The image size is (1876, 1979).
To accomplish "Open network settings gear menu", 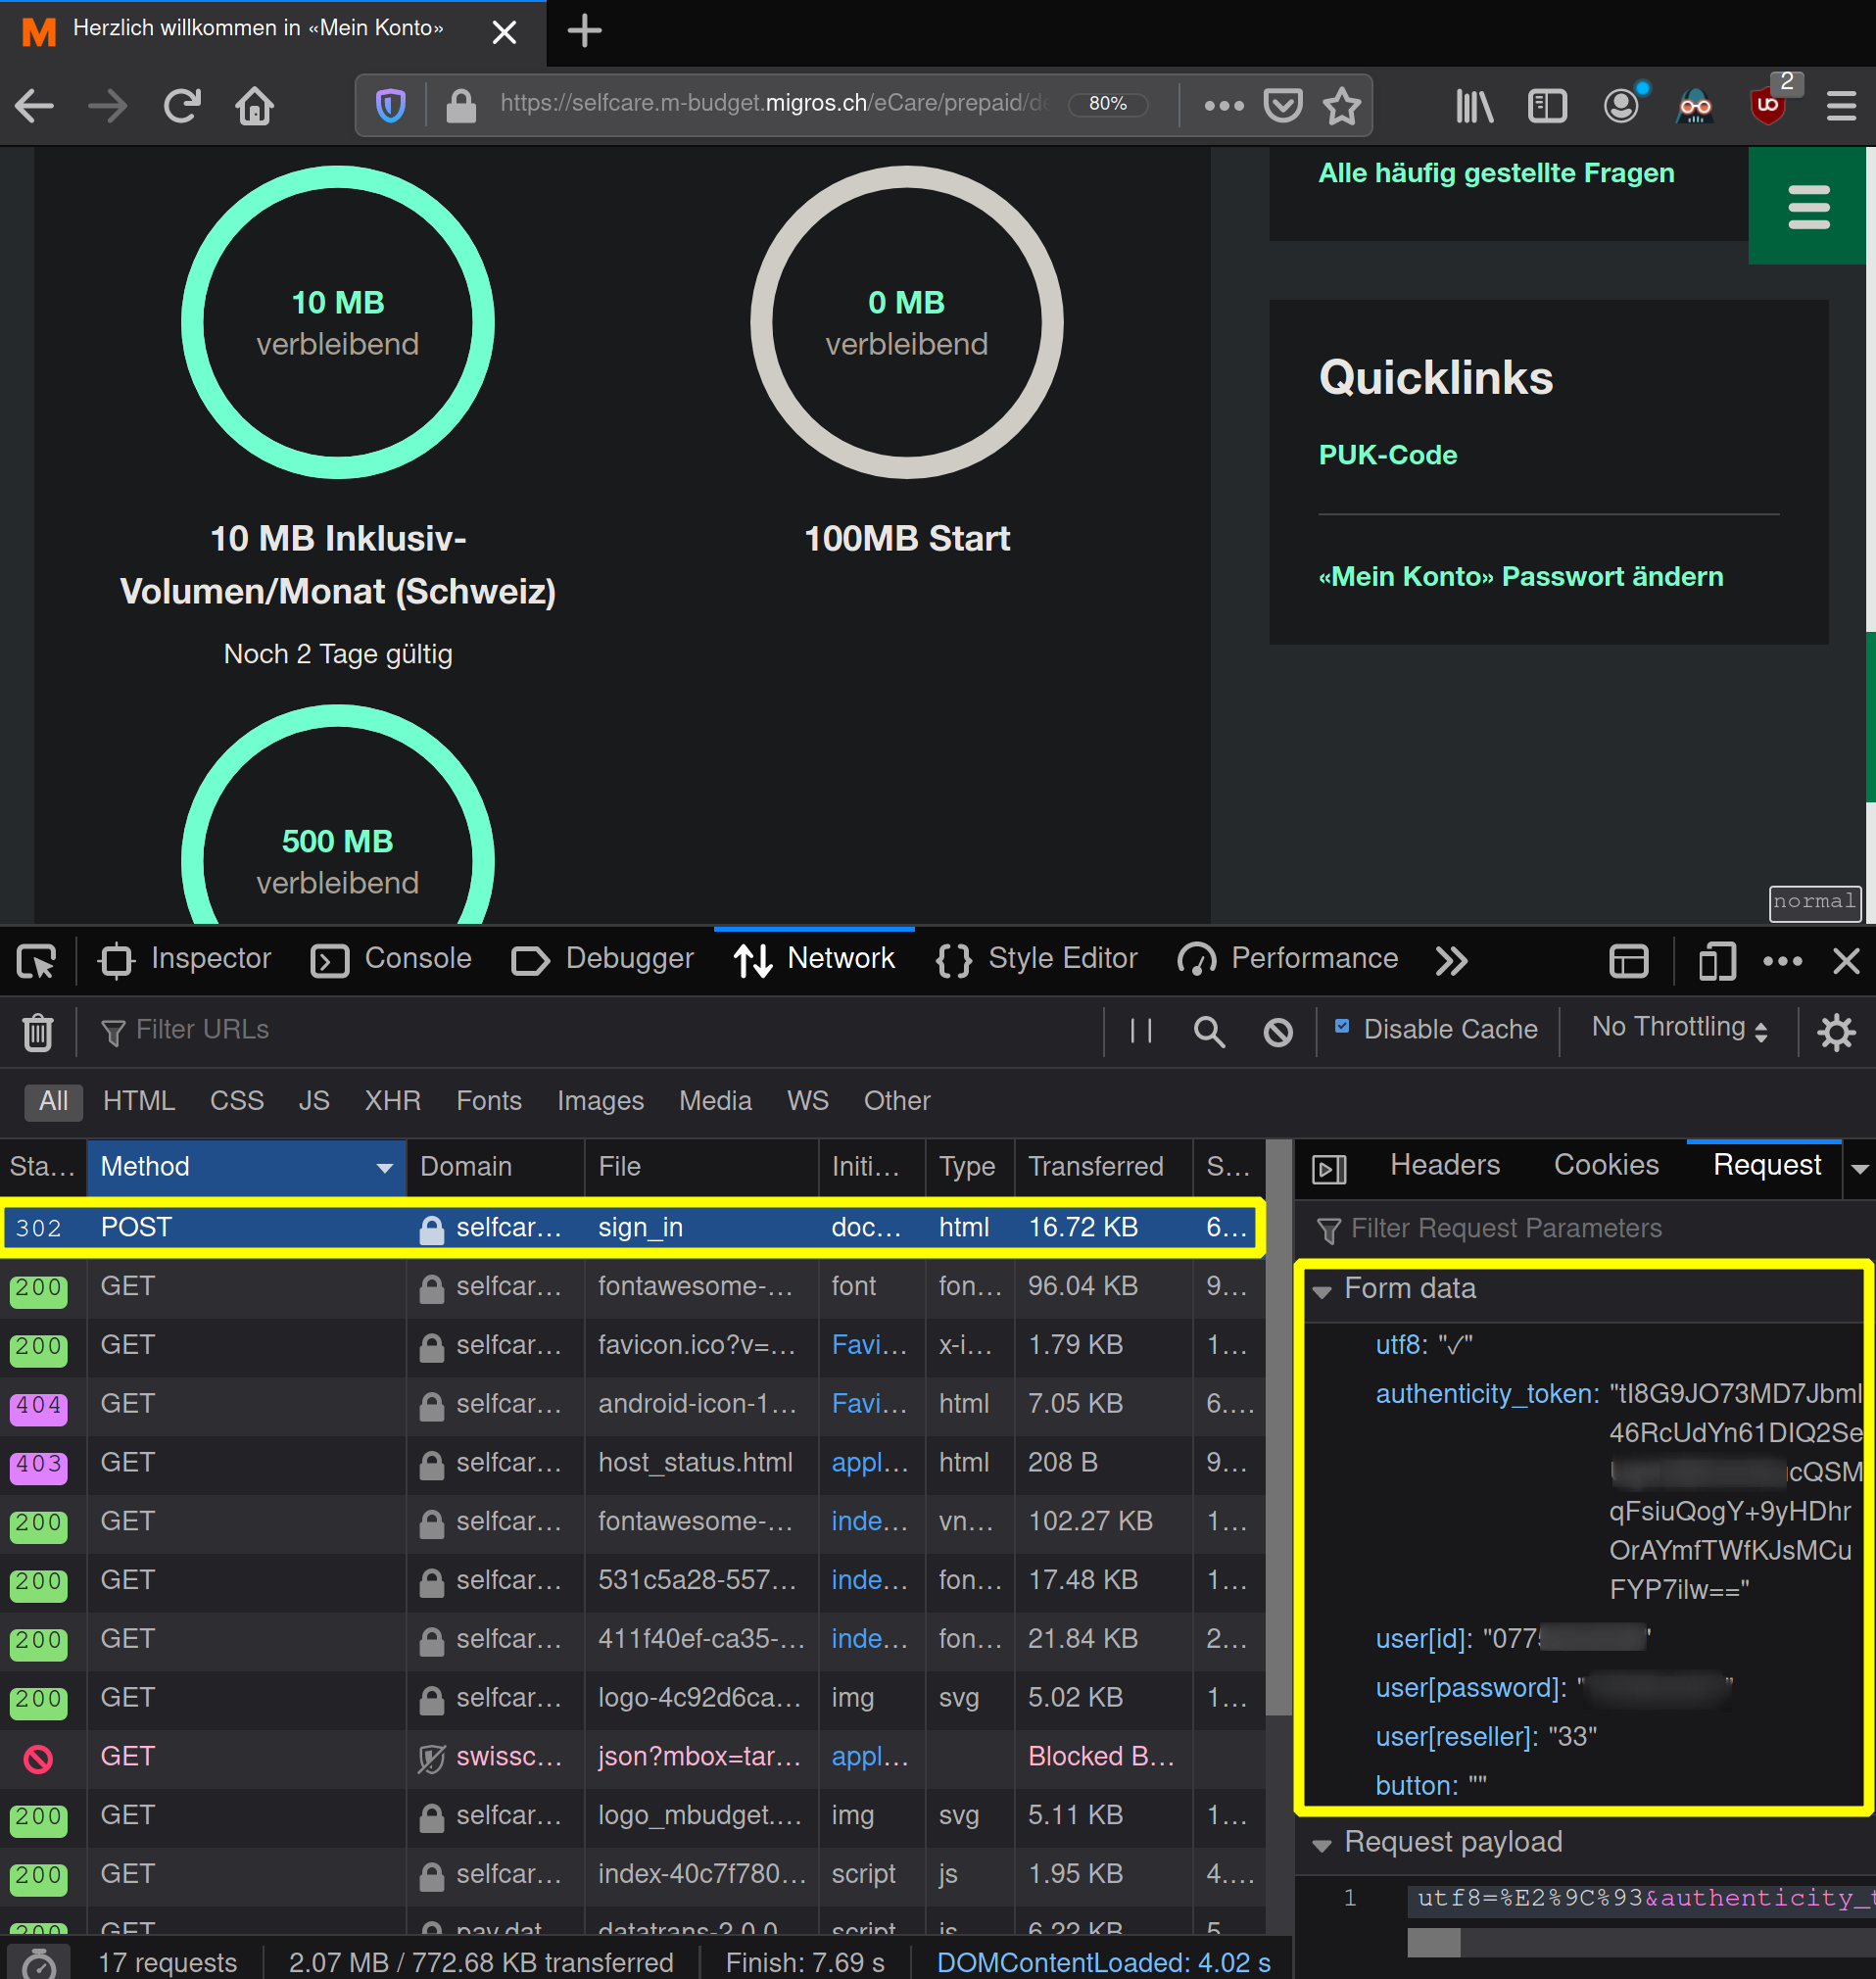I will 1836,1032.
